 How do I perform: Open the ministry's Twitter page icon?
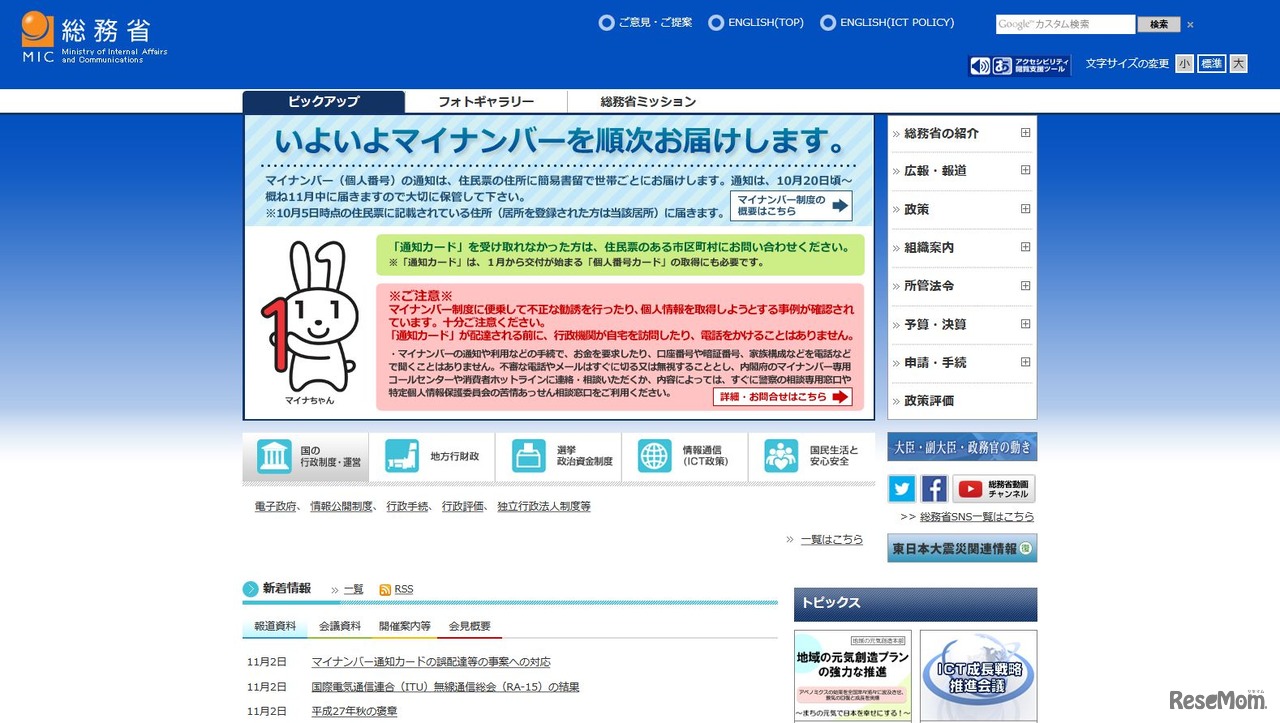click(901, 488)
